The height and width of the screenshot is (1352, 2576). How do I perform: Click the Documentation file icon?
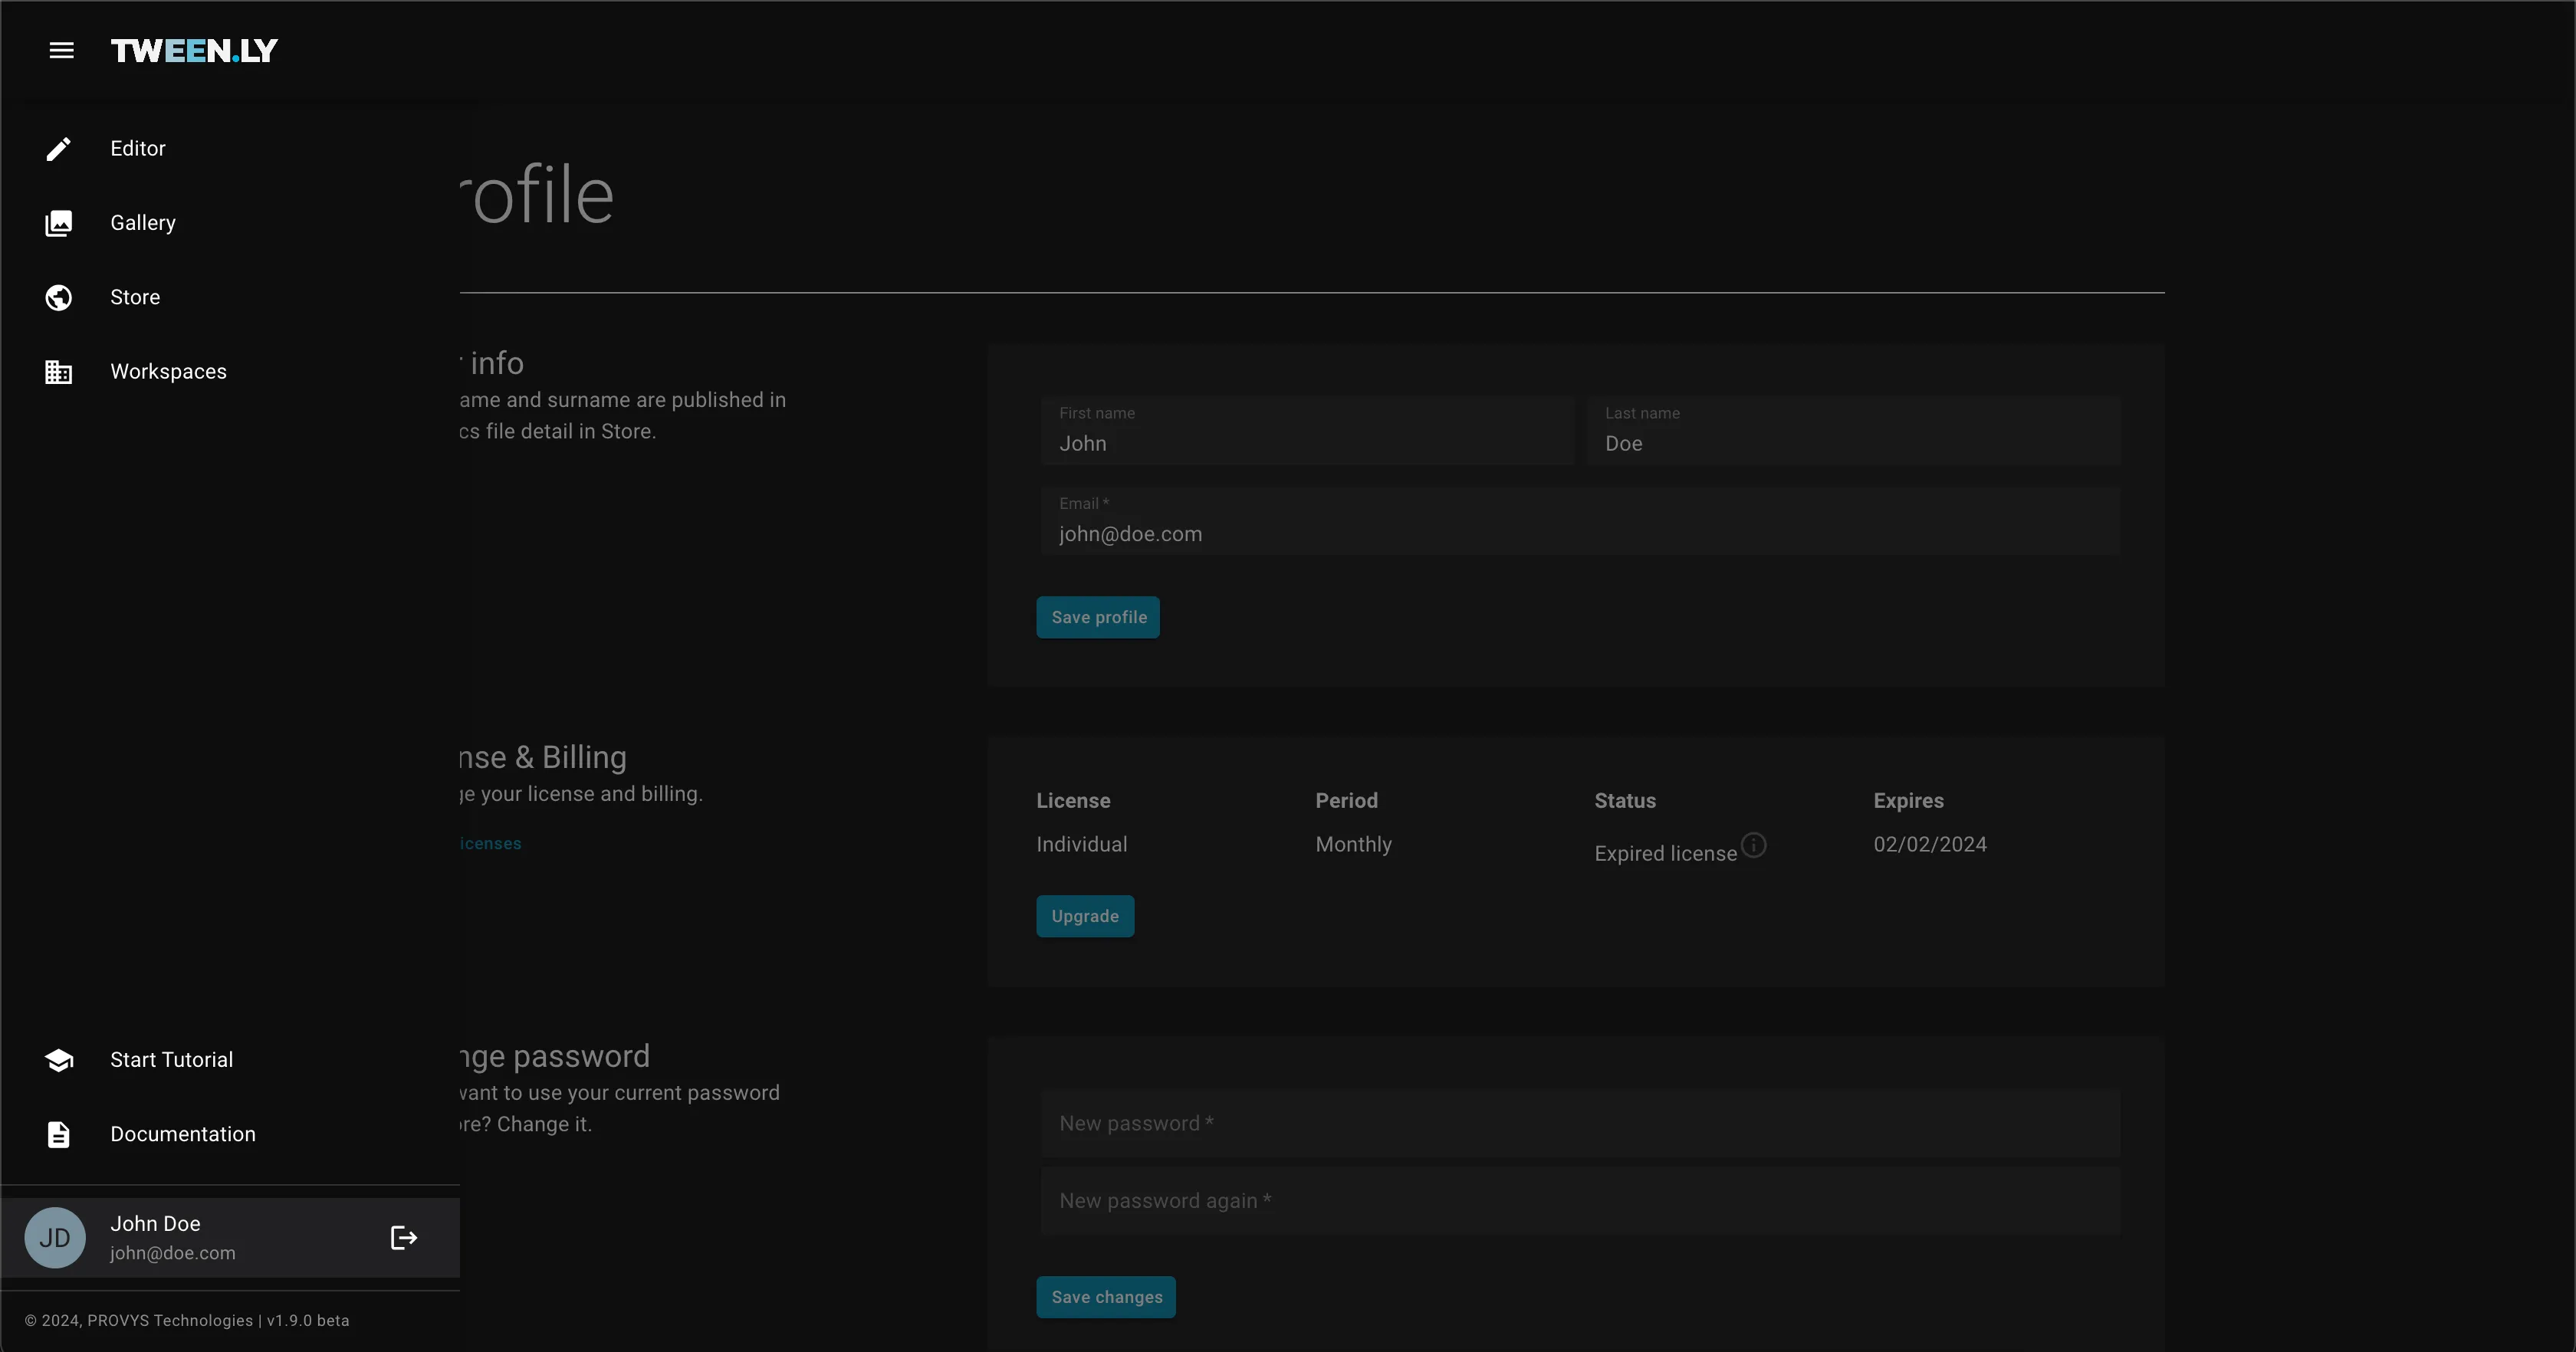click(59, 1134)
